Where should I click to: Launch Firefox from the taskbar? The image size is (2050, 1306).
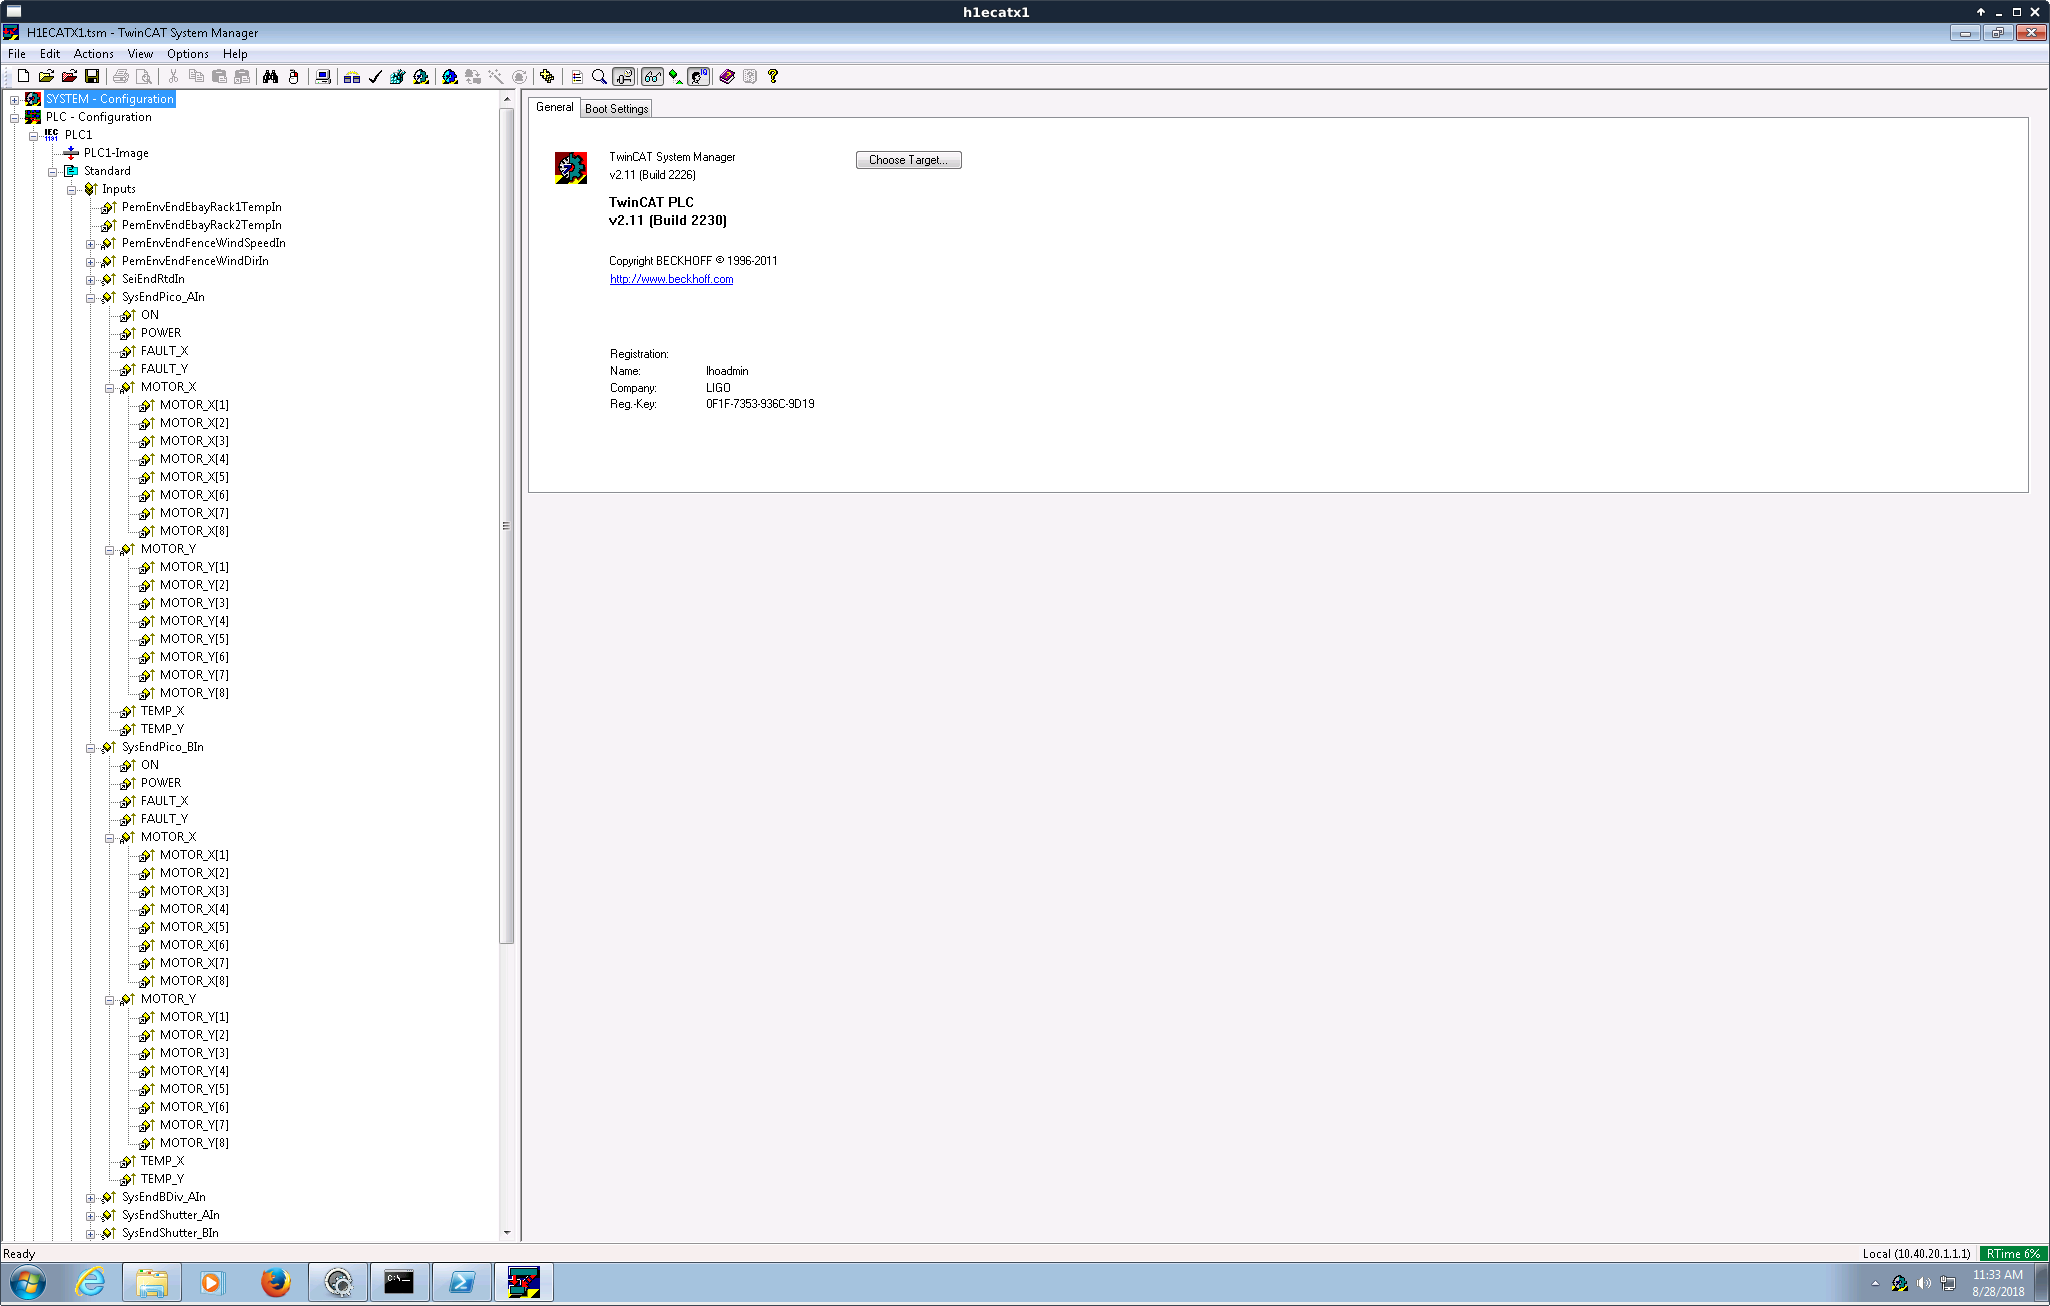(276, 1282)
